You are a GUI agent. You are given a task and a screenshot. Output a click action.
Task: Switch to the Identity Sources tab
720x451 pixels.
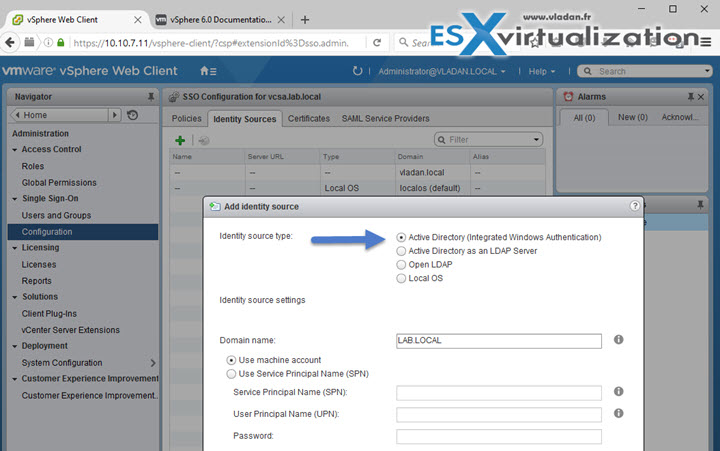245,119
